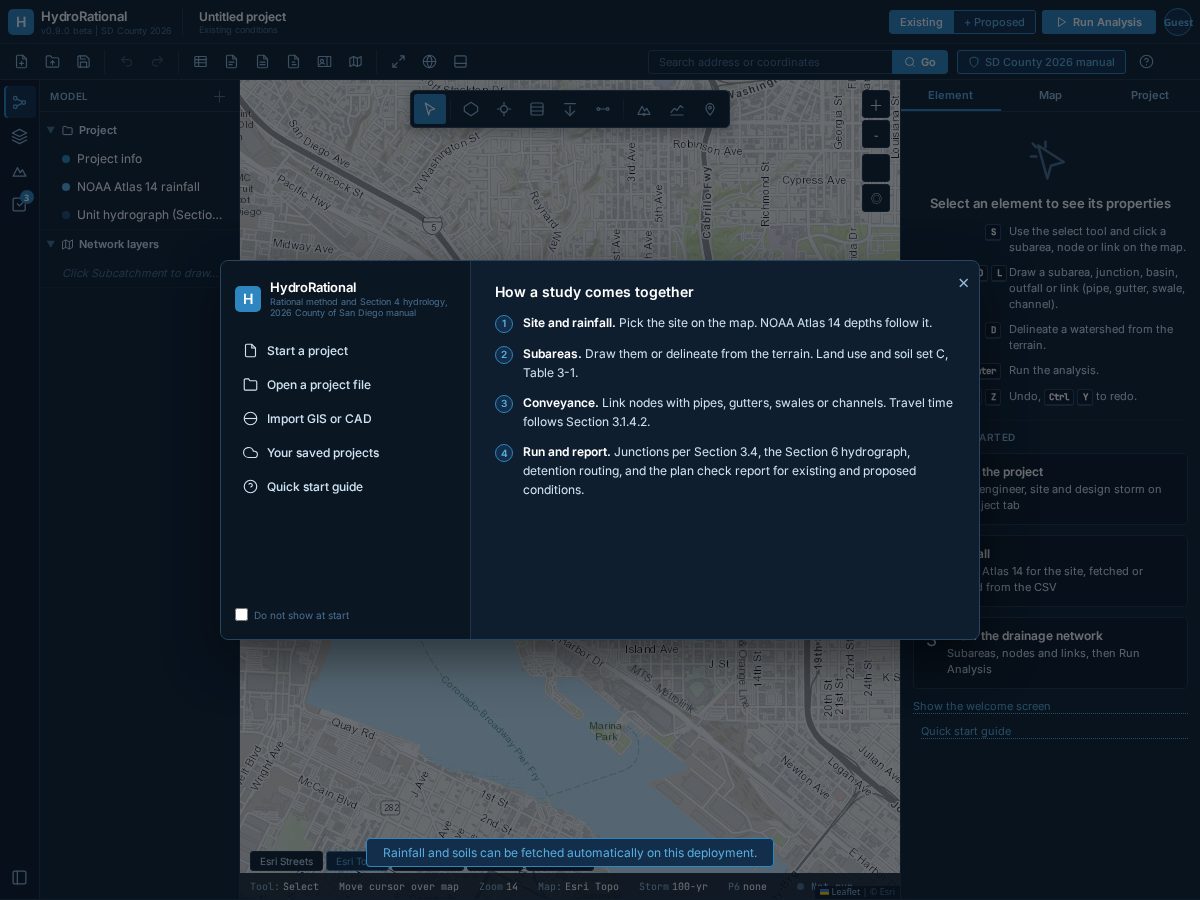This screenshot has width=1200, height=900.
Task: Click the undo arrow icon
Action: coord(126,62)
